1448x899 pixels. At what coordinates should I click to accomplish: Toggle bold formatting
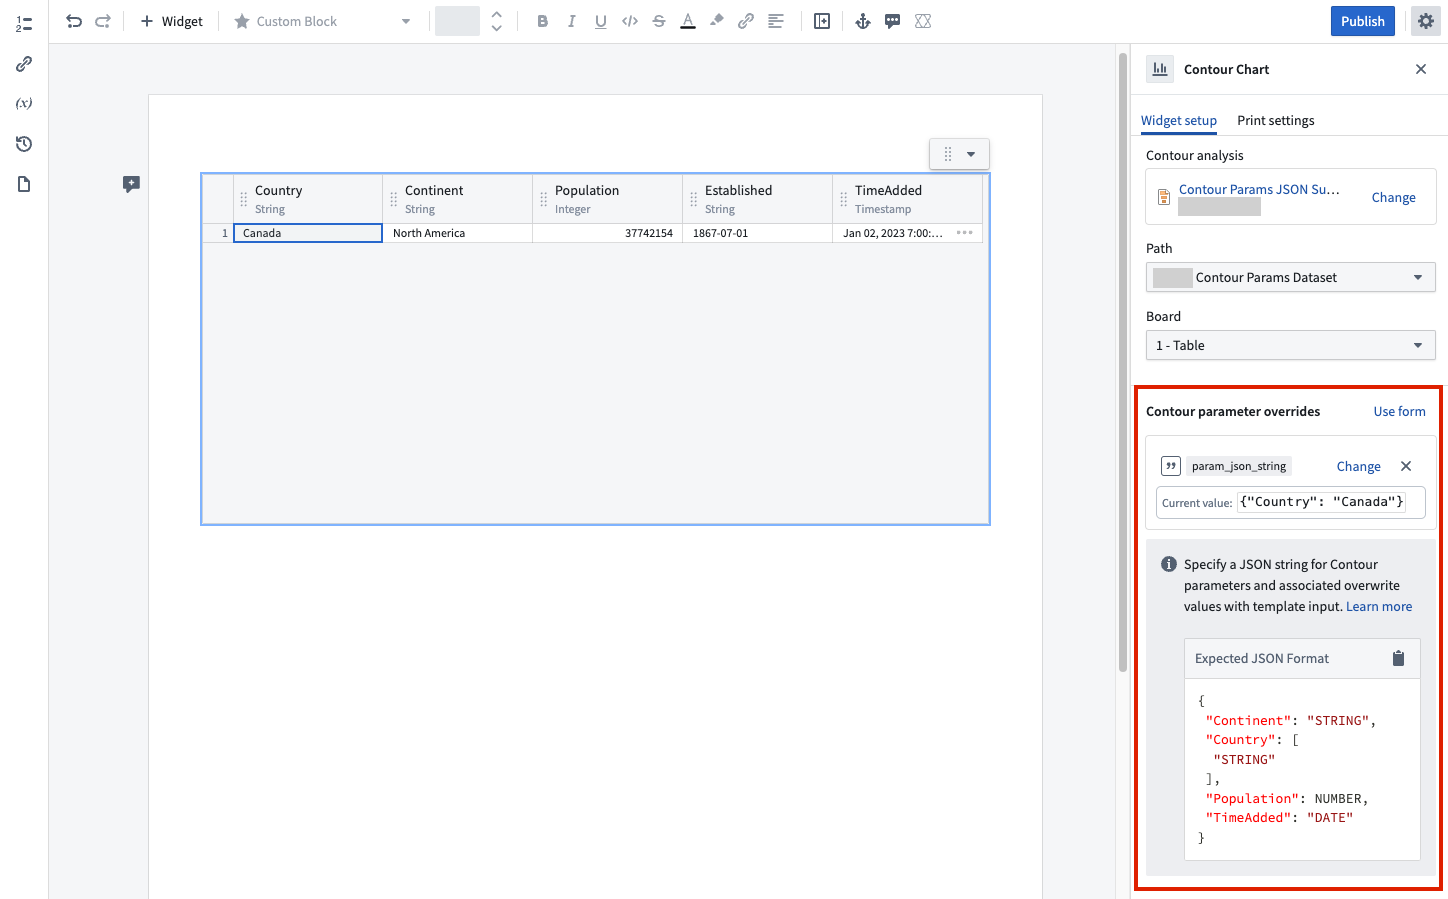click(x=542, y=21)
